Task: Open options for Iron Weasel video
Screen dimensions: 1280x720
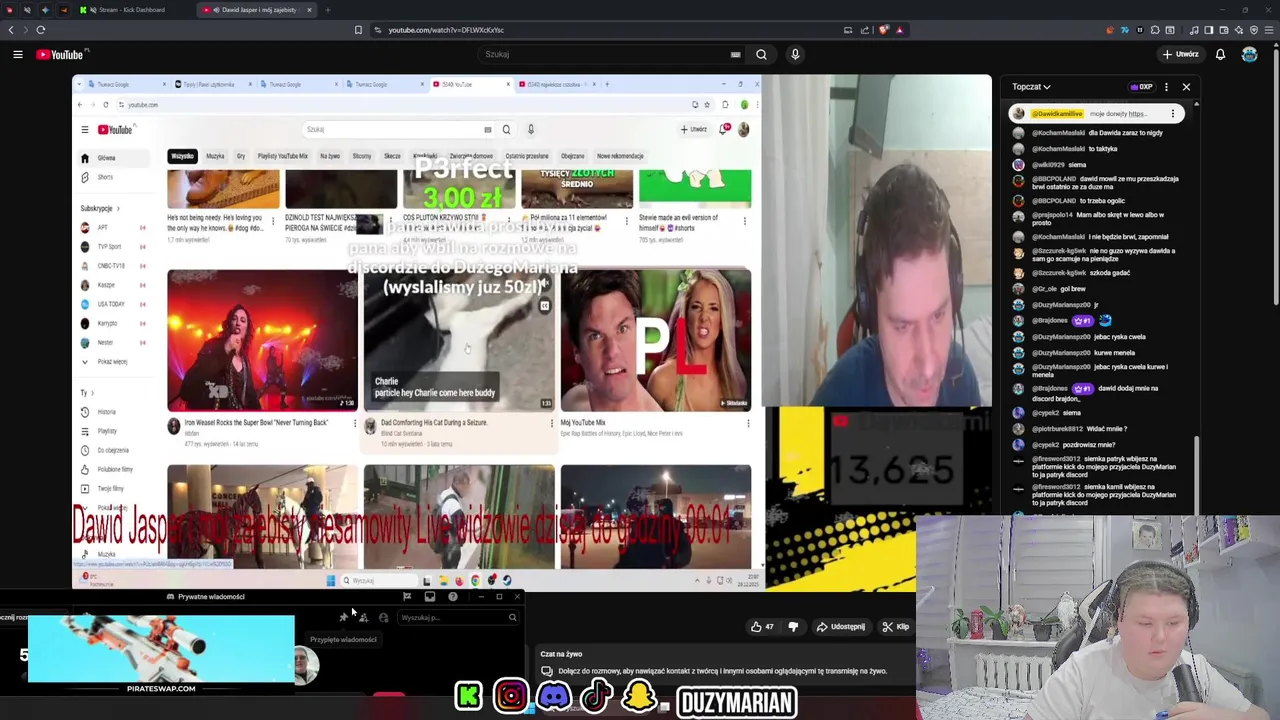Action: [354, 423]
